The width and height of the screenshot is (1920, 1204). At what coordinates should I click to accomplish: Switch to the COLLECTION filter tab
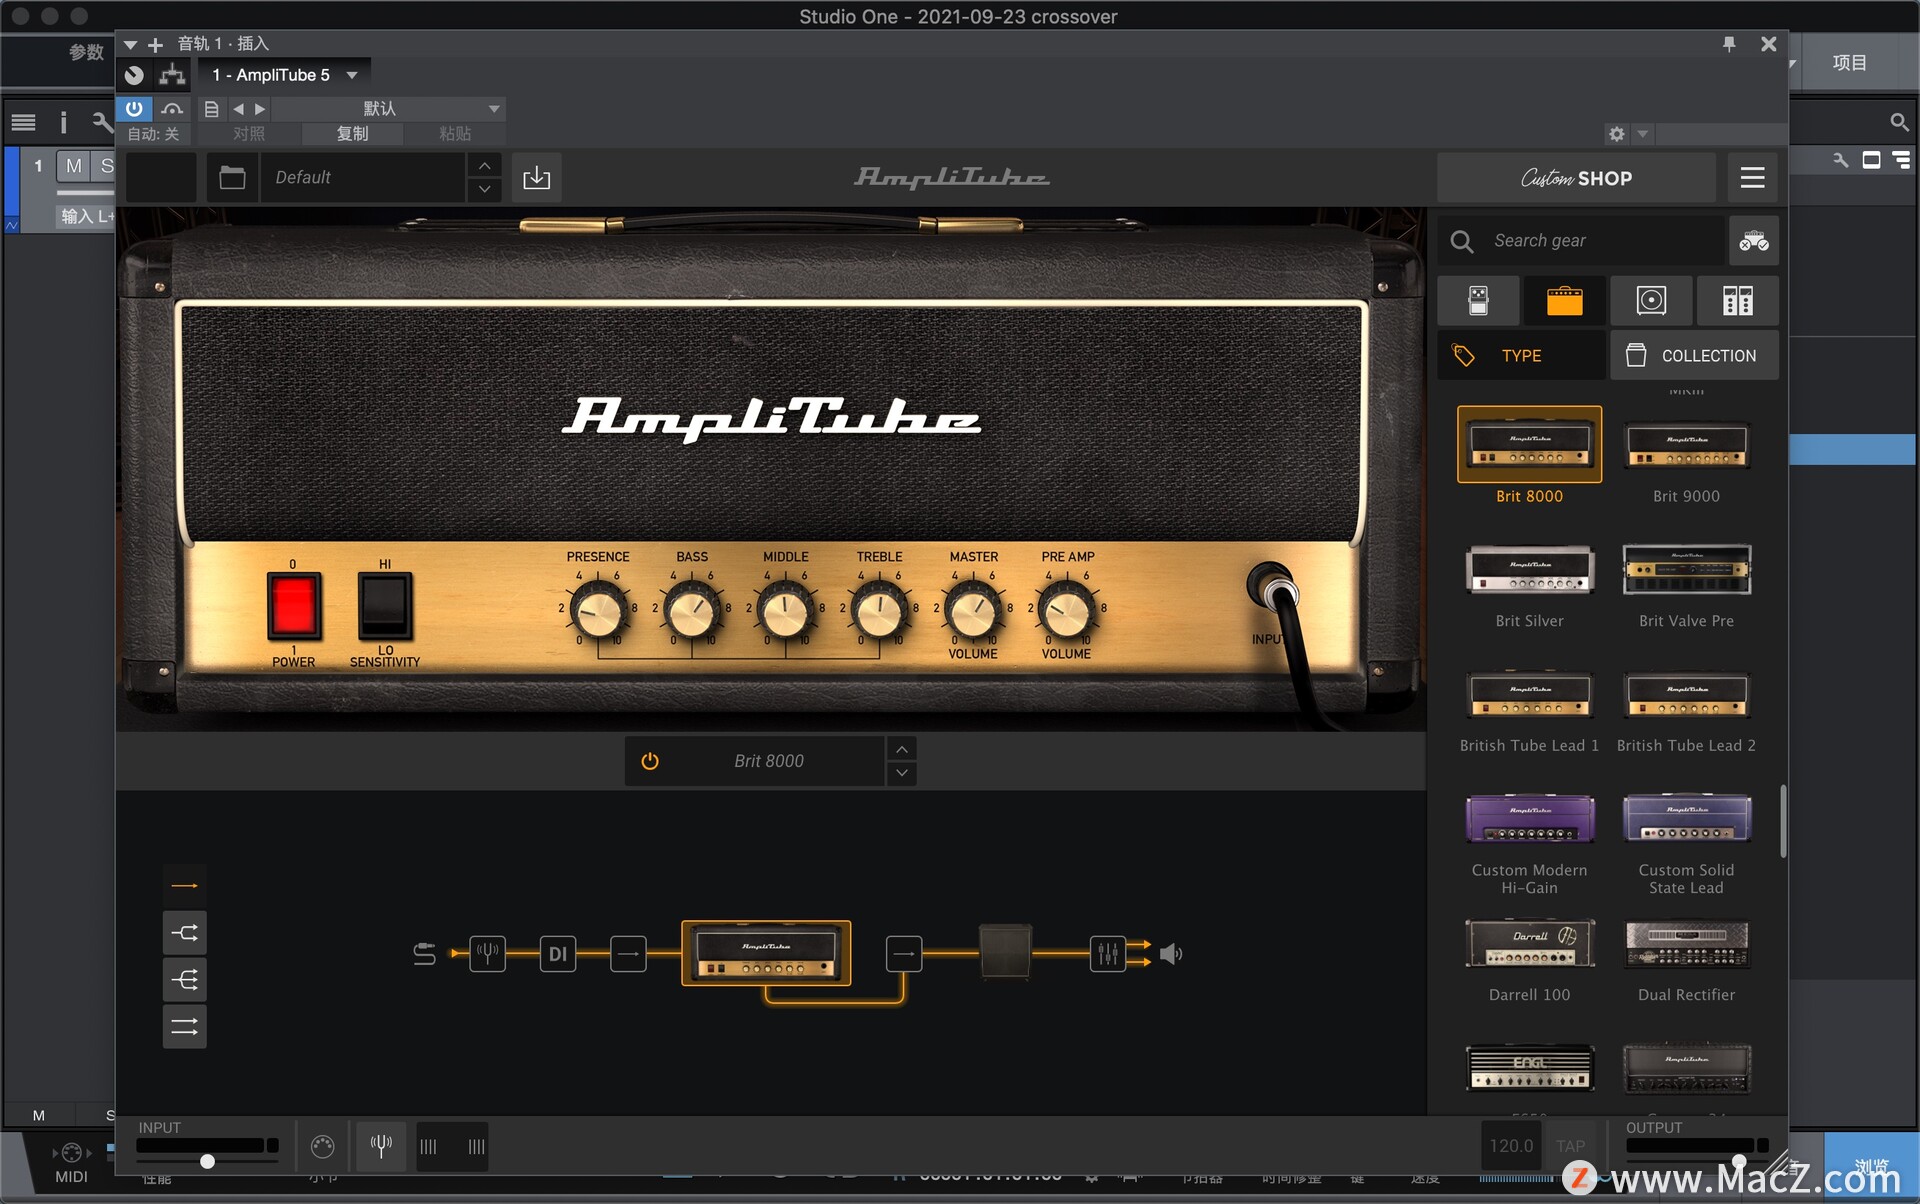click(1694, 355)
